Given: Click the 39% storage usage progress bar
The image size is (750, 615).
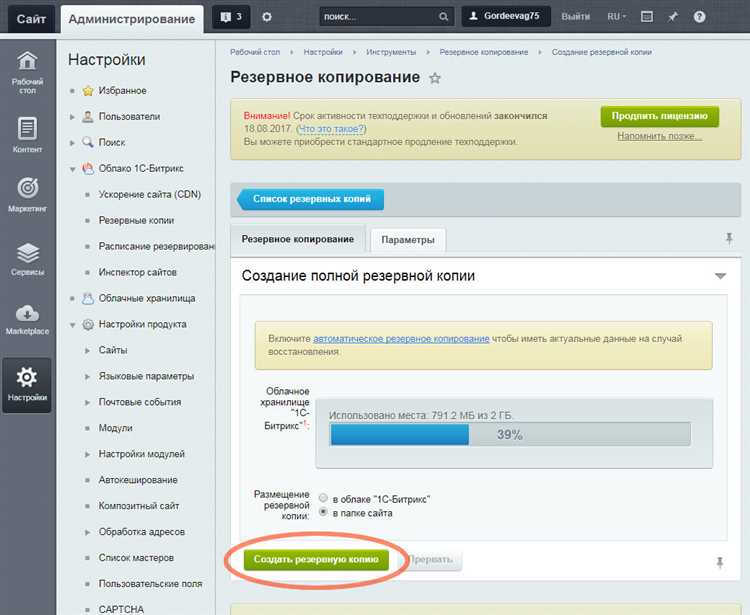Looking at the screenshot, I should click(510, 434).
